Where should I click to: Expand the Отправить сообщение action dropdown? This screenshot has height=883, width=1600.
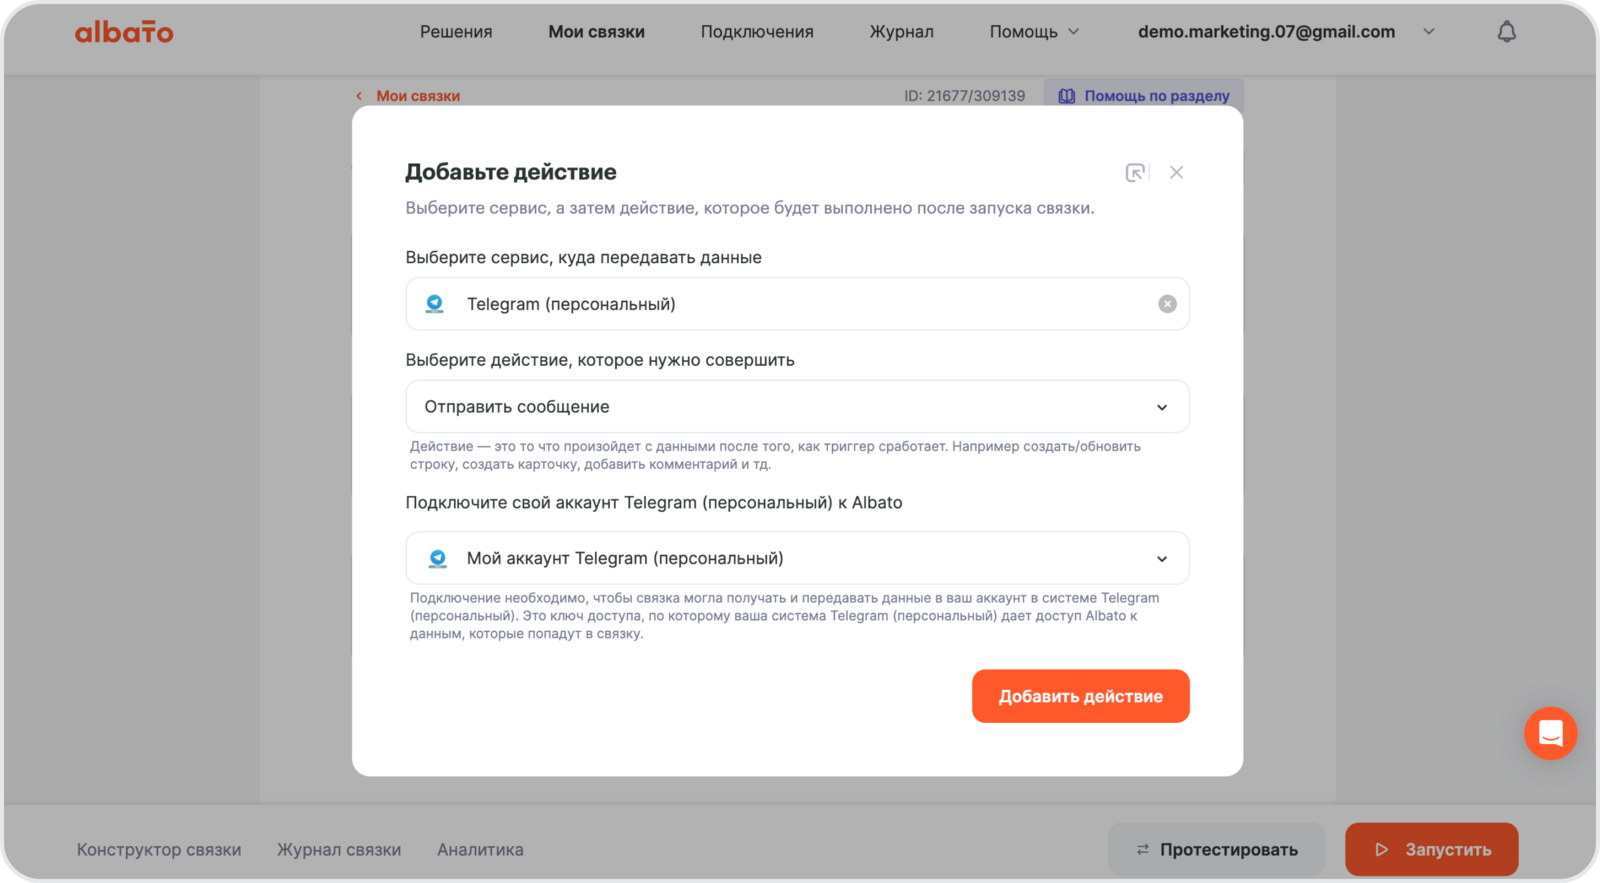click(x=1161, y=407)
